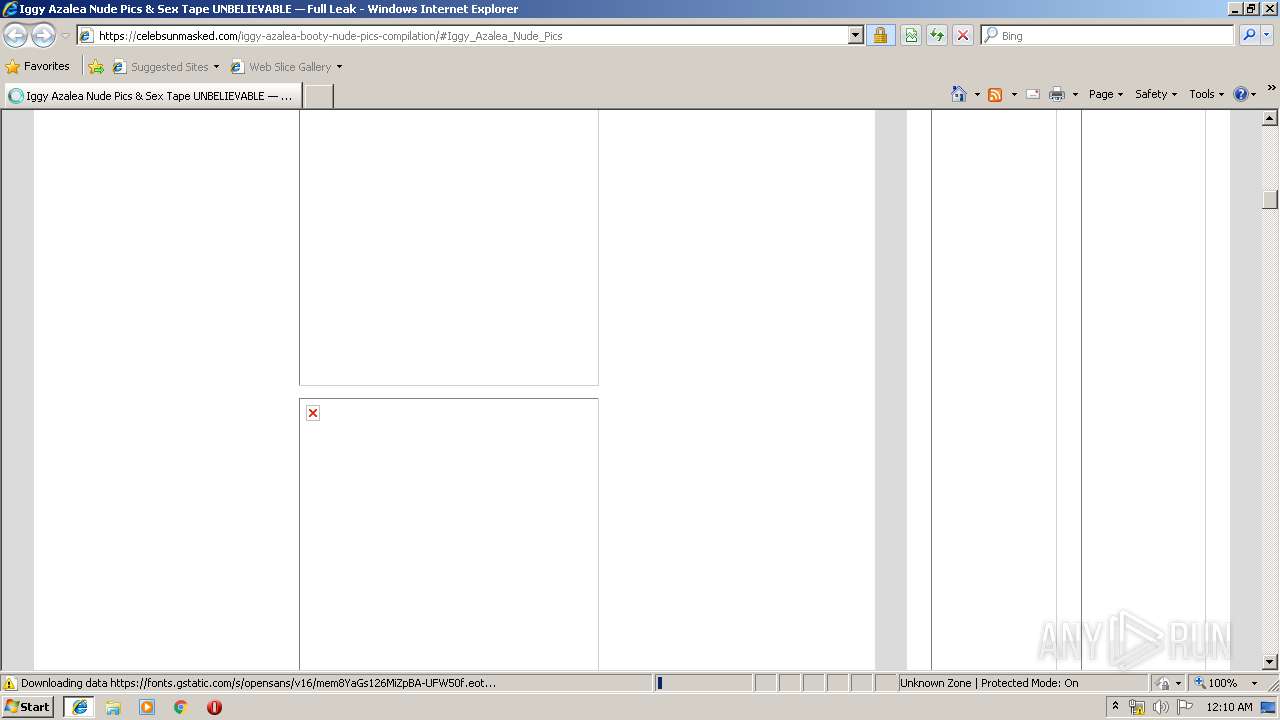1280x720 pixels.
Task: Open the Page menu
Action: click(1106, 94)
